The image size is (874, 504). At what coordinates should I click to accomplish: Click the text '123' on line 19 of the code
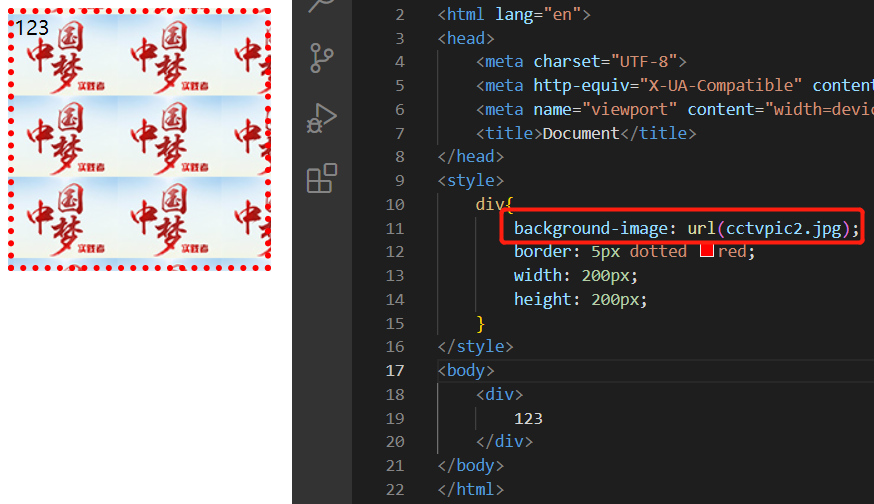click(528, 418)
